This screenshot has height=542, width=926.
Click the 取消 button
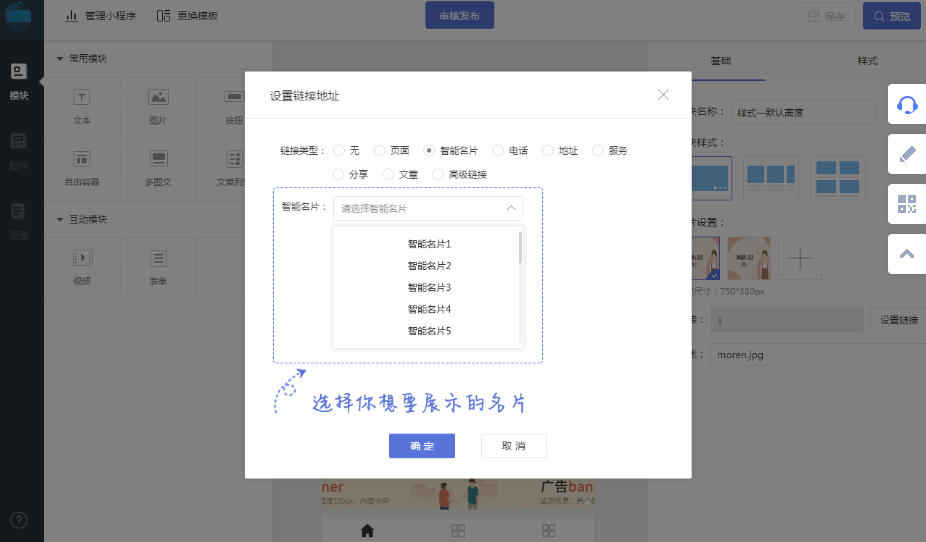513,446
